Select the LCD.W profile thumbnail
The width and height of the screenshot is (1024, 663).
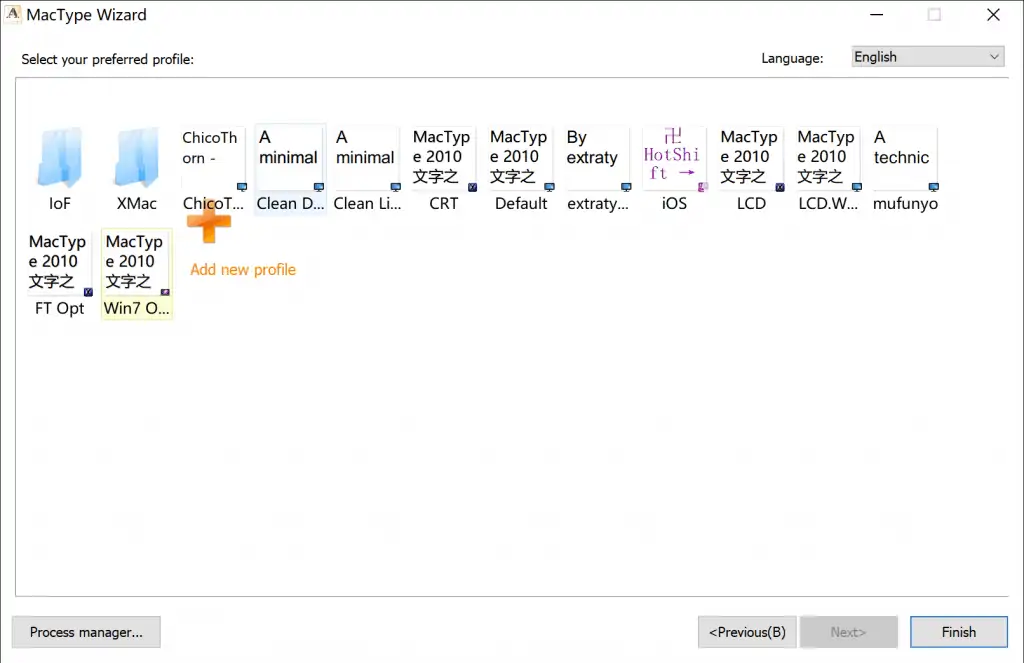826,155
